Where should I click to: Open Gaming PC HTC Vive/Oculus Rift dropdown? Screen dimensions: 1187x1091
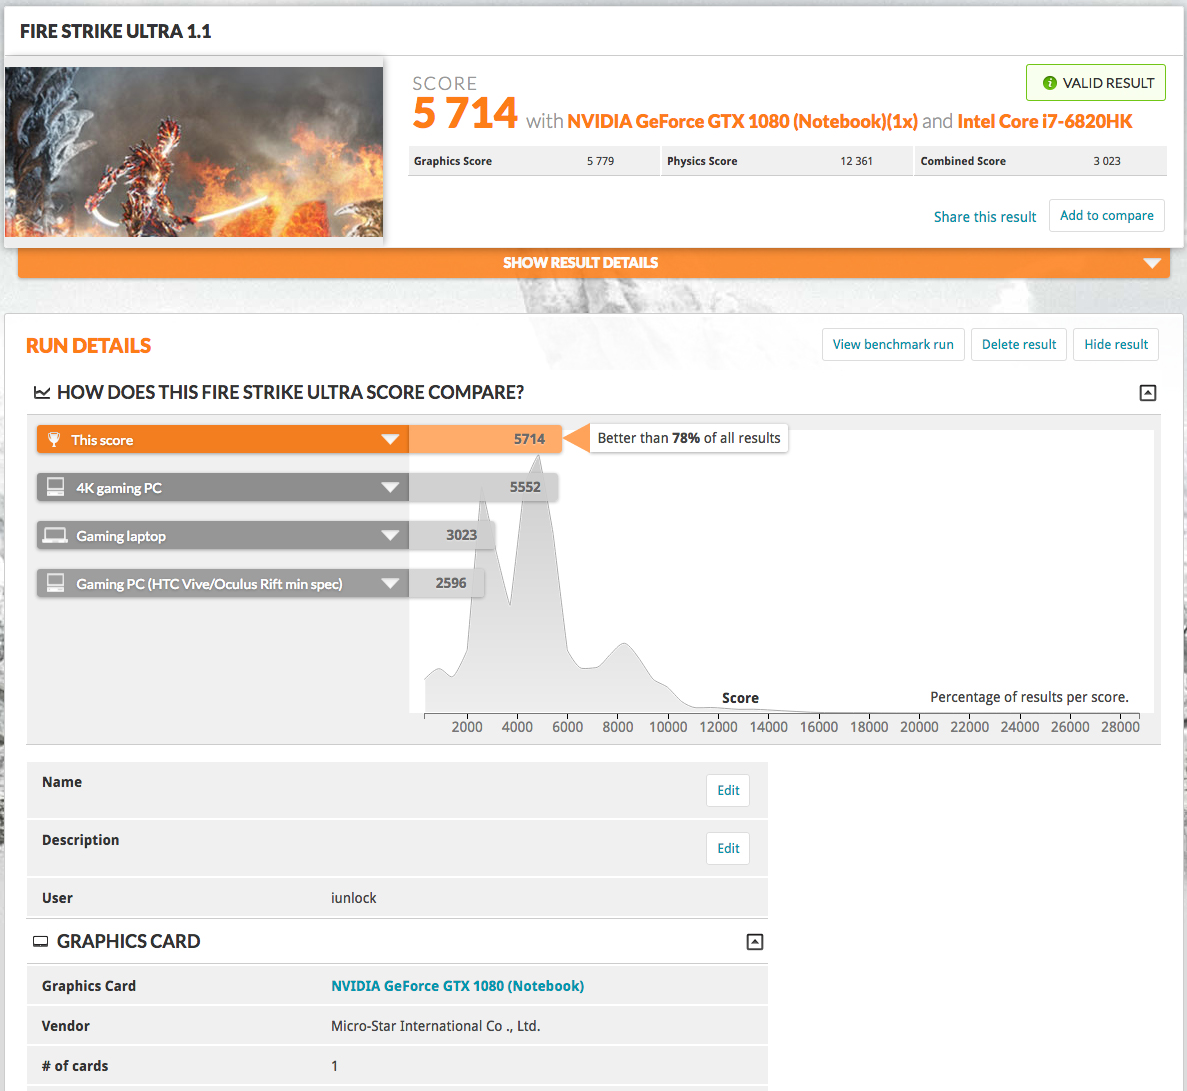390,583
